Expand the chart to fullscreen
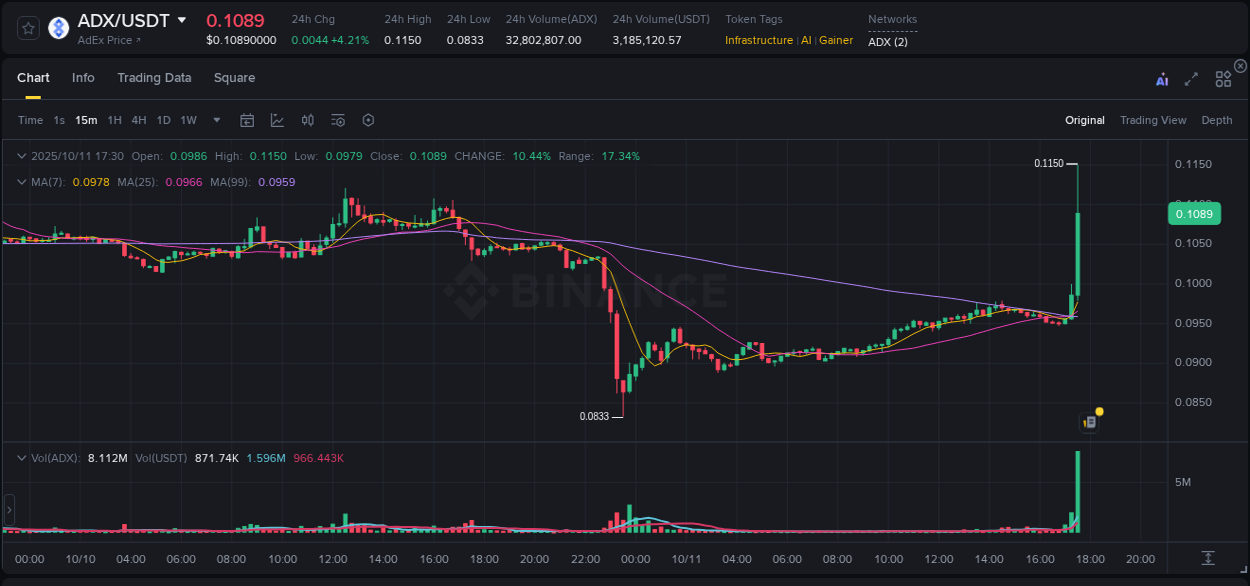 click(x=1191, y=78)
